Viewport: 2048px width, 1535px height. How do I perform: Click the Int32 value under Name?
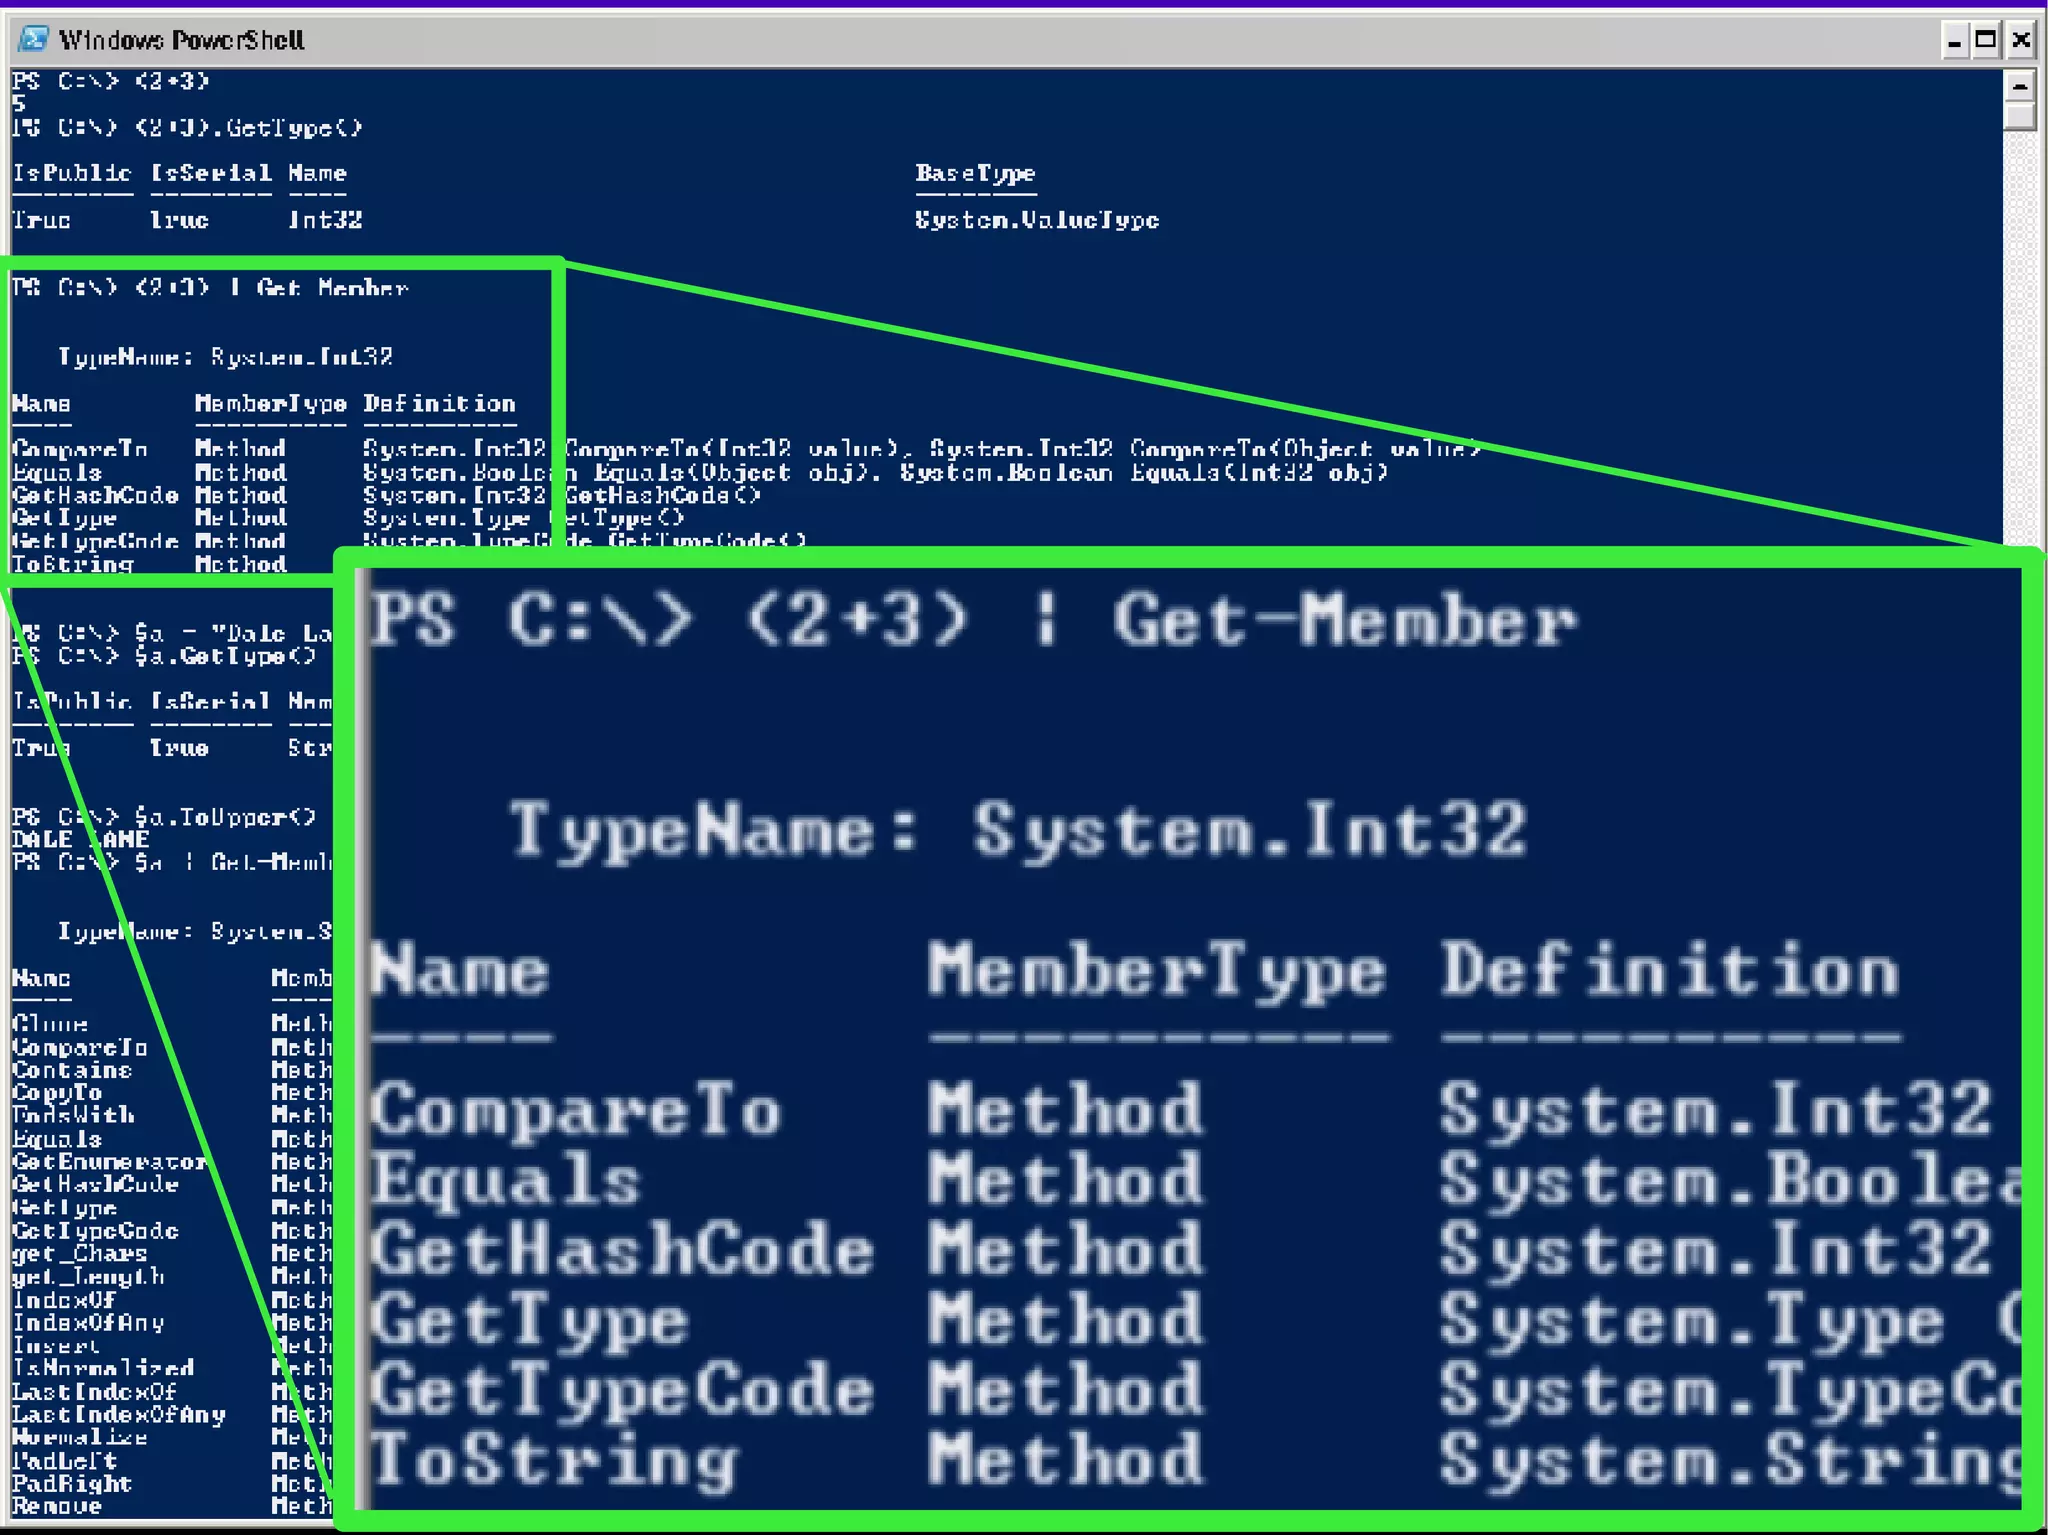[x=325, y=220]
